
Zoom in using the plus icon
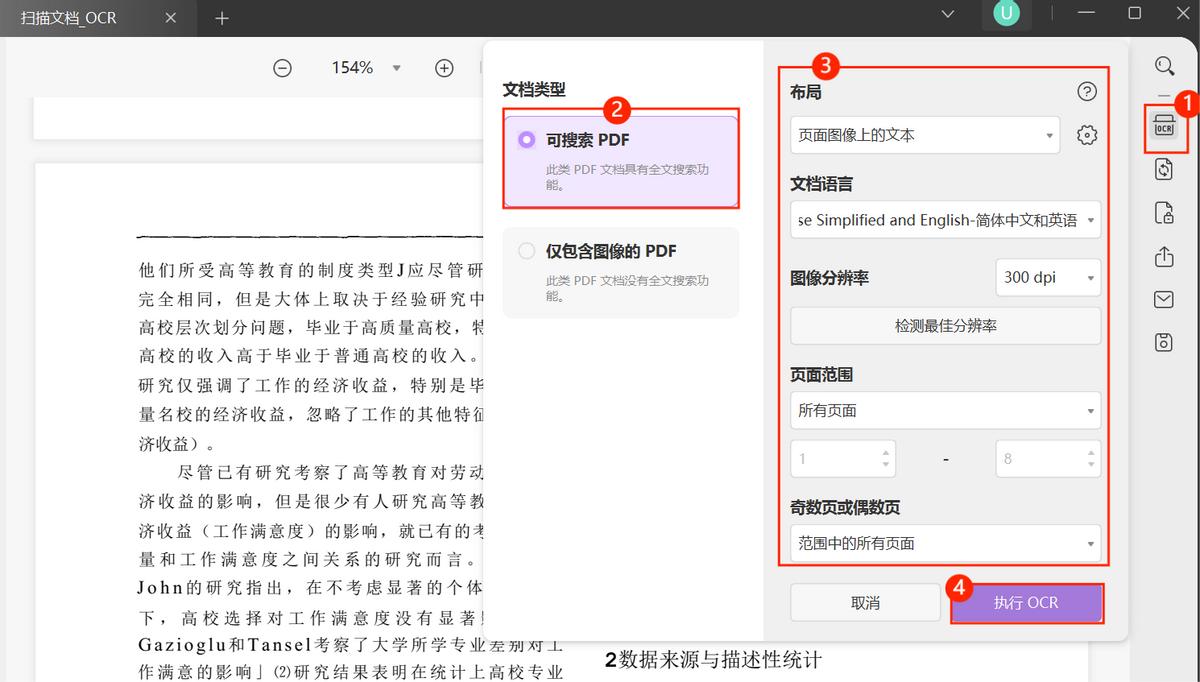pyautogui.click(x=444, y=67)
